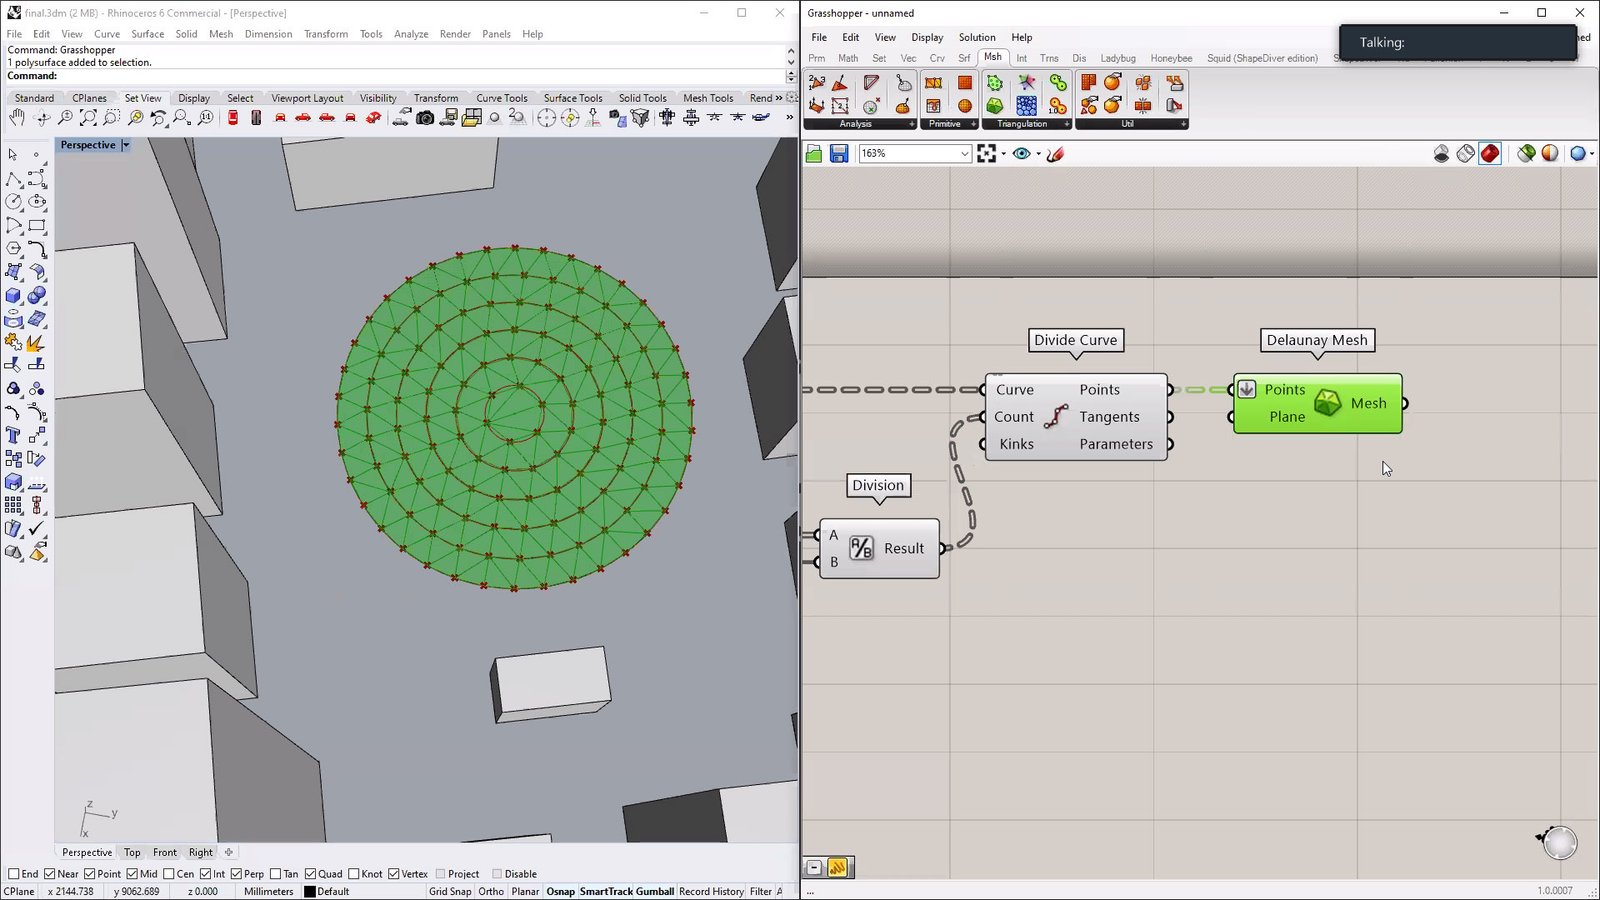Click the black Default layer color swatch
The image size is (1600, 900).
point(310,891)
